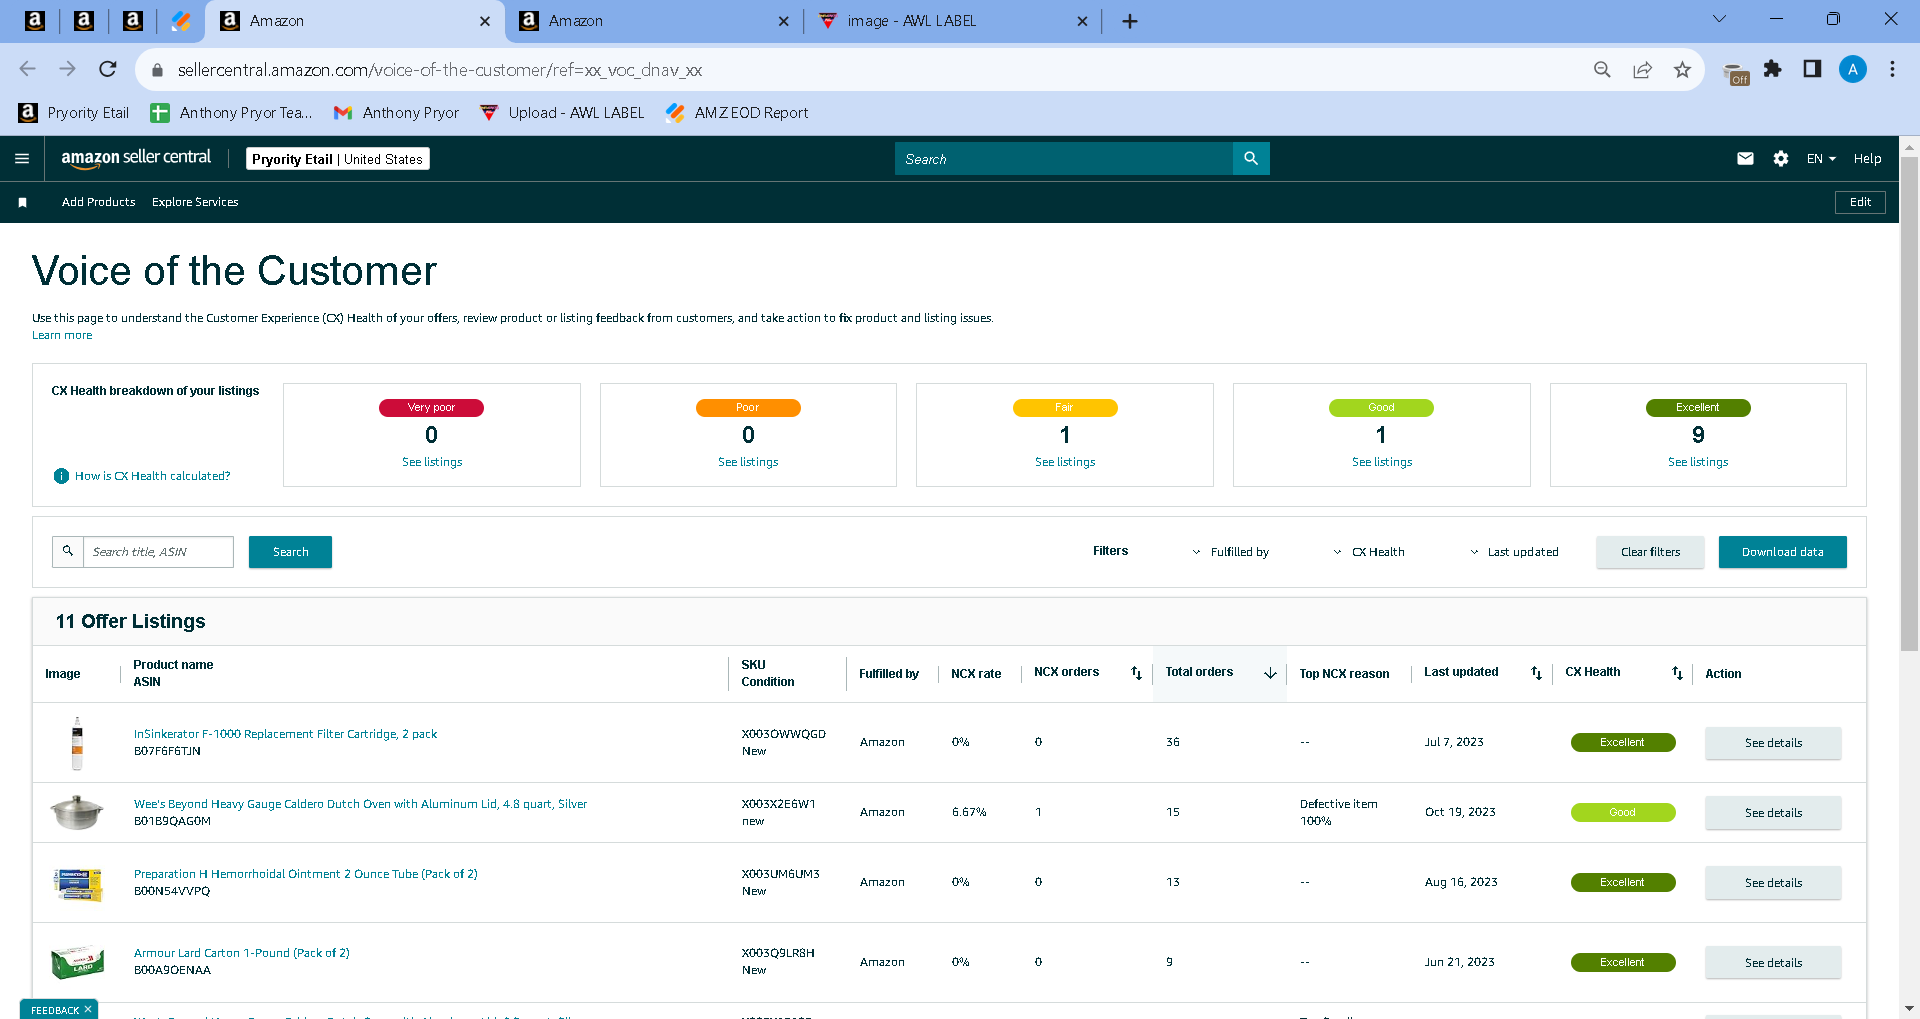
Task: See details for Armour Lard Carton
Action: click(1773, 963)
